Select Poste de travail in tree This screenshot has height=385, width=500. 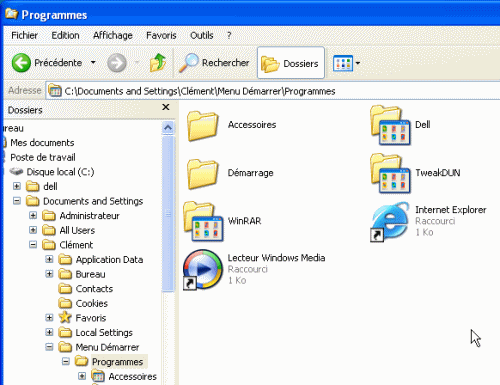click(43, 157)
